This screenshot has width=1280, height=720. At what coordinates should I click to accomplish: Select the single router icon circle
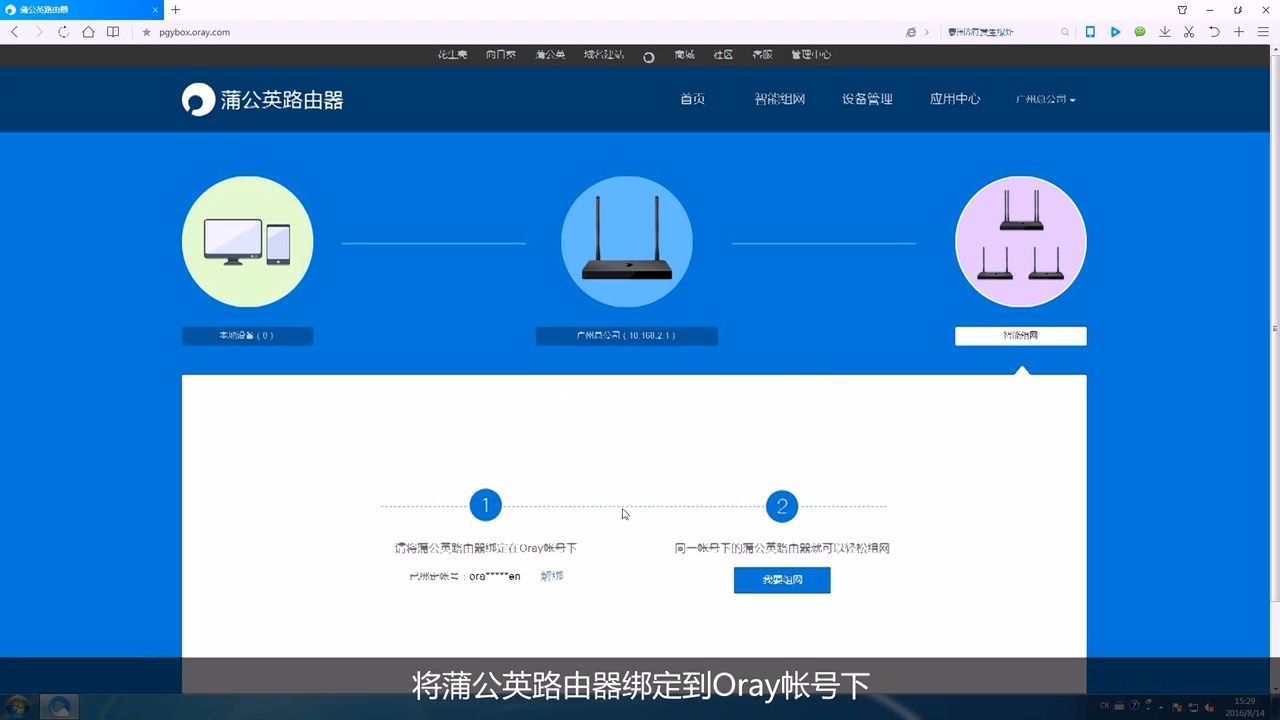(627, 242)
